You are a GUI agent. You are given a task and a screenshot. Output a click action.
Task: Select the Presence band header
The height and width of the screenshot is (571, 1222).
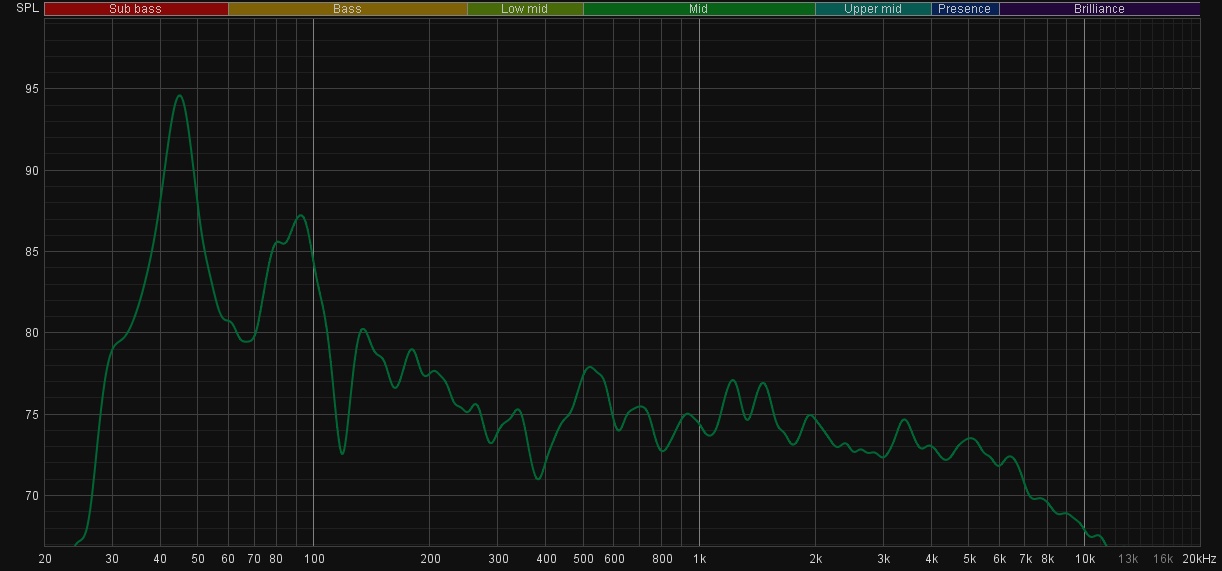point(964,9)
